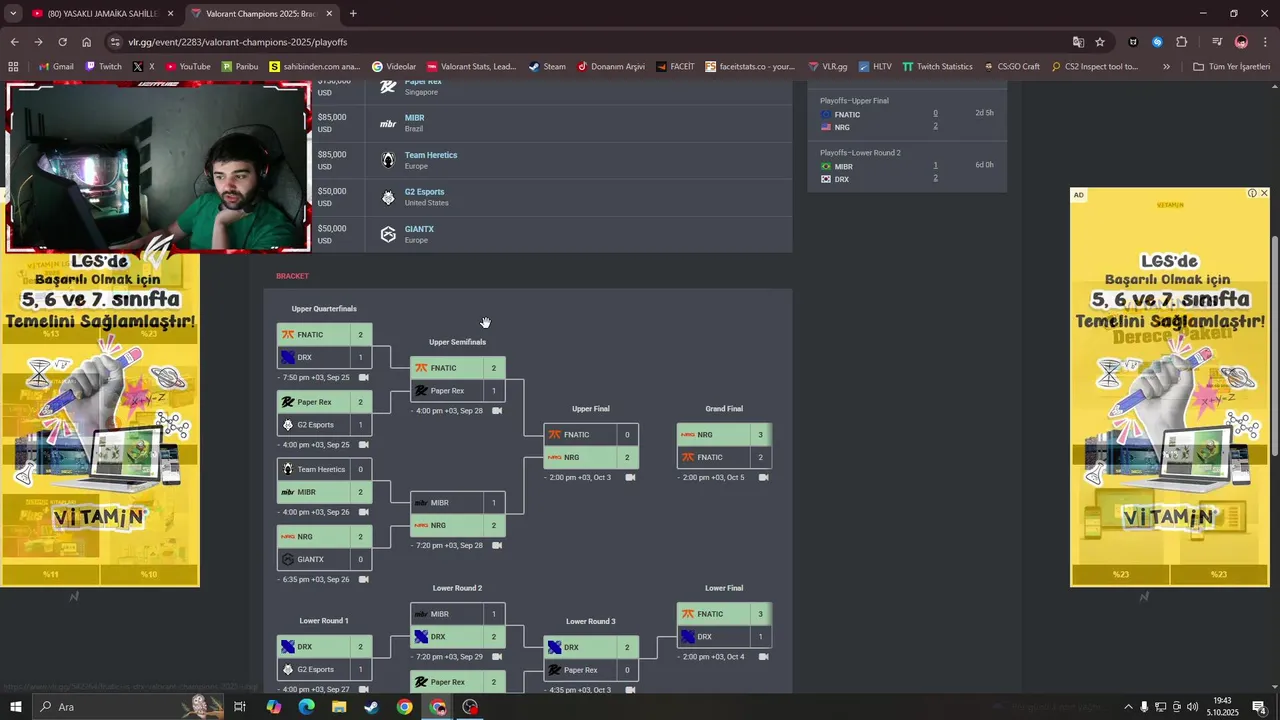Open the Upper Final VOD camera icon
The image size is (1280, 720).
click(x=630, y=478)
